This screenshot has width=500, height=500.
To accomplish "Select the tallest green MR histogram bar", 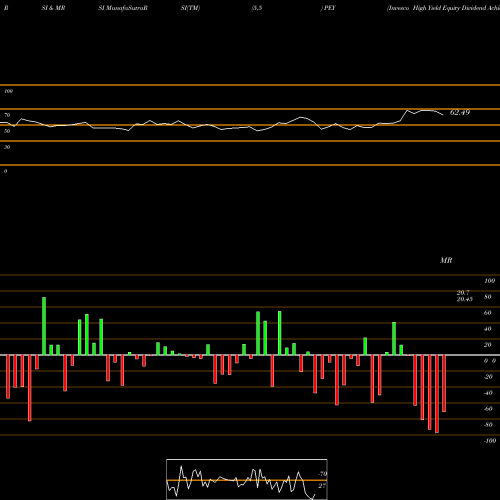I will (44, 326).
